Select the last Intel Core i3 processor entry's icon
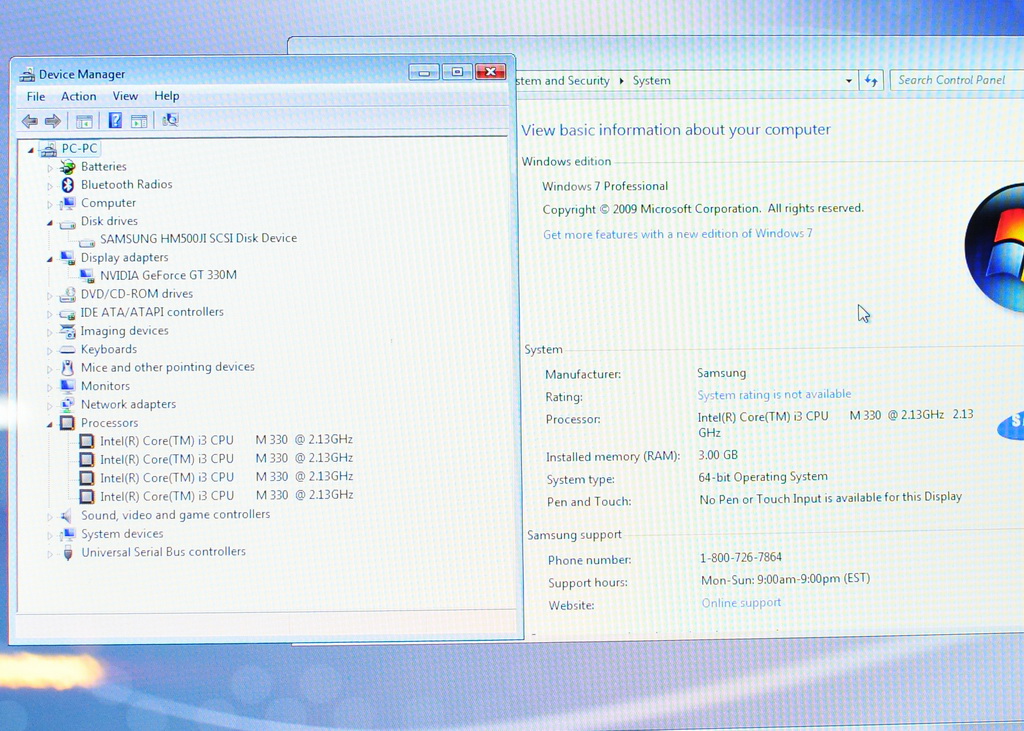The image size is (1024, 731). (x=86, y=497)
